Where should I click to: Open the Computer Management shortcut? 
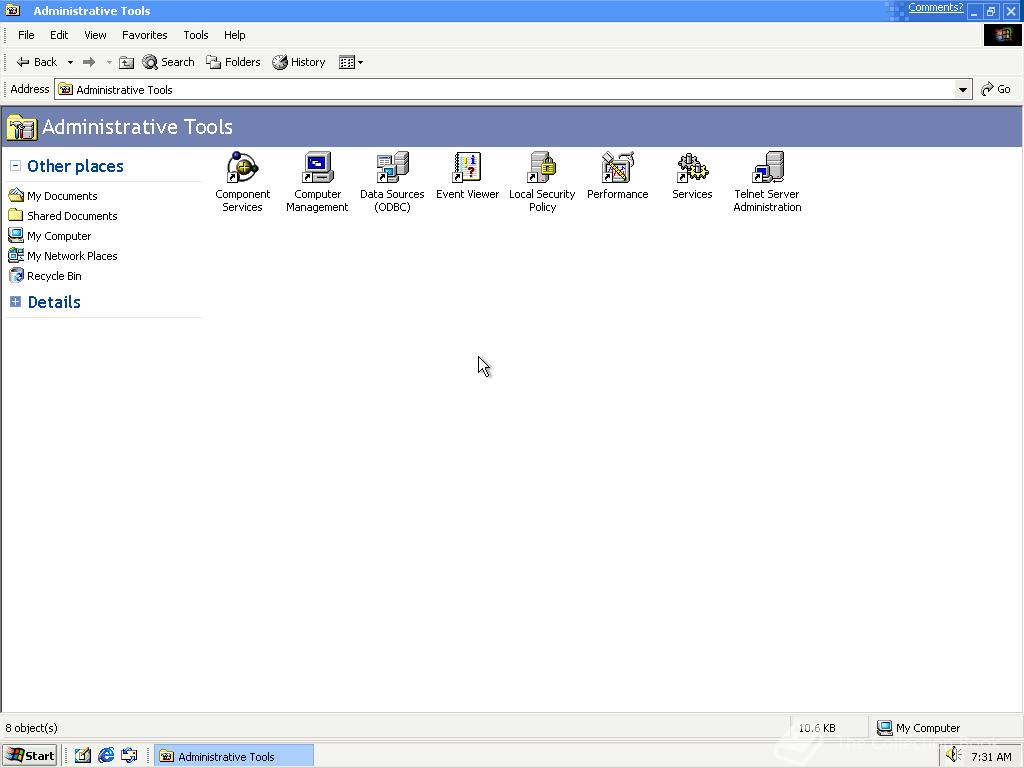point(317,182)
